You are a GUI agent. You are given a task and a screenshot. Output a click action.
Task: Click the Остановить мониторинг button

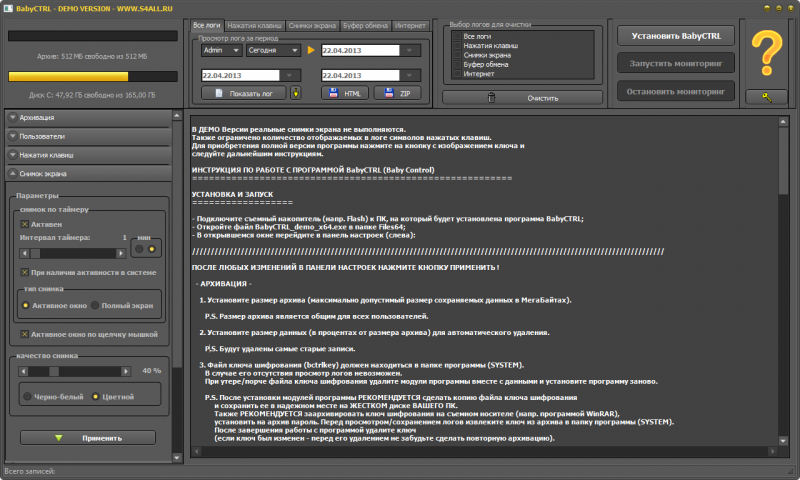(676, 91)
